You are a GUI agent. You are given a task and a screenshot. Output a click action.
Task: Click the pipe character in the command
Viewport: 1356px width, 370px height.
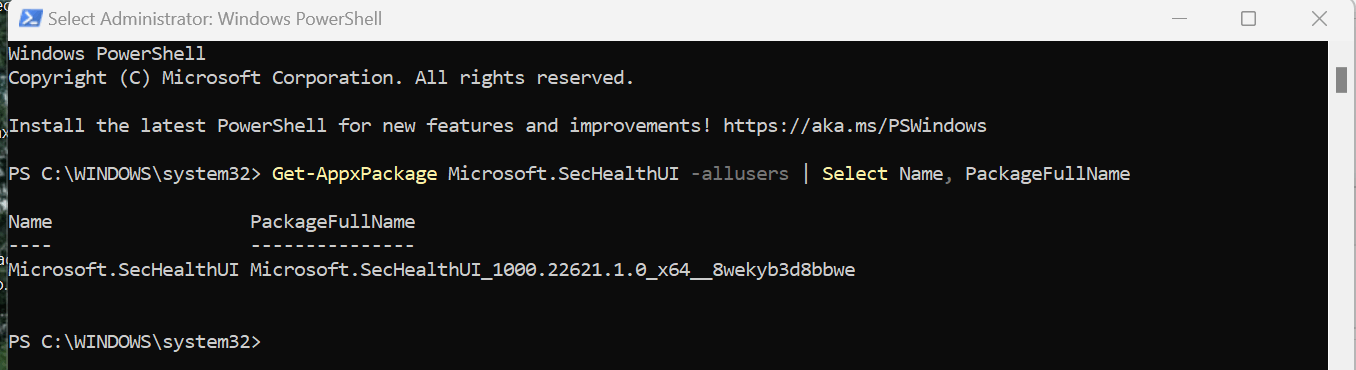coord(806,174)
